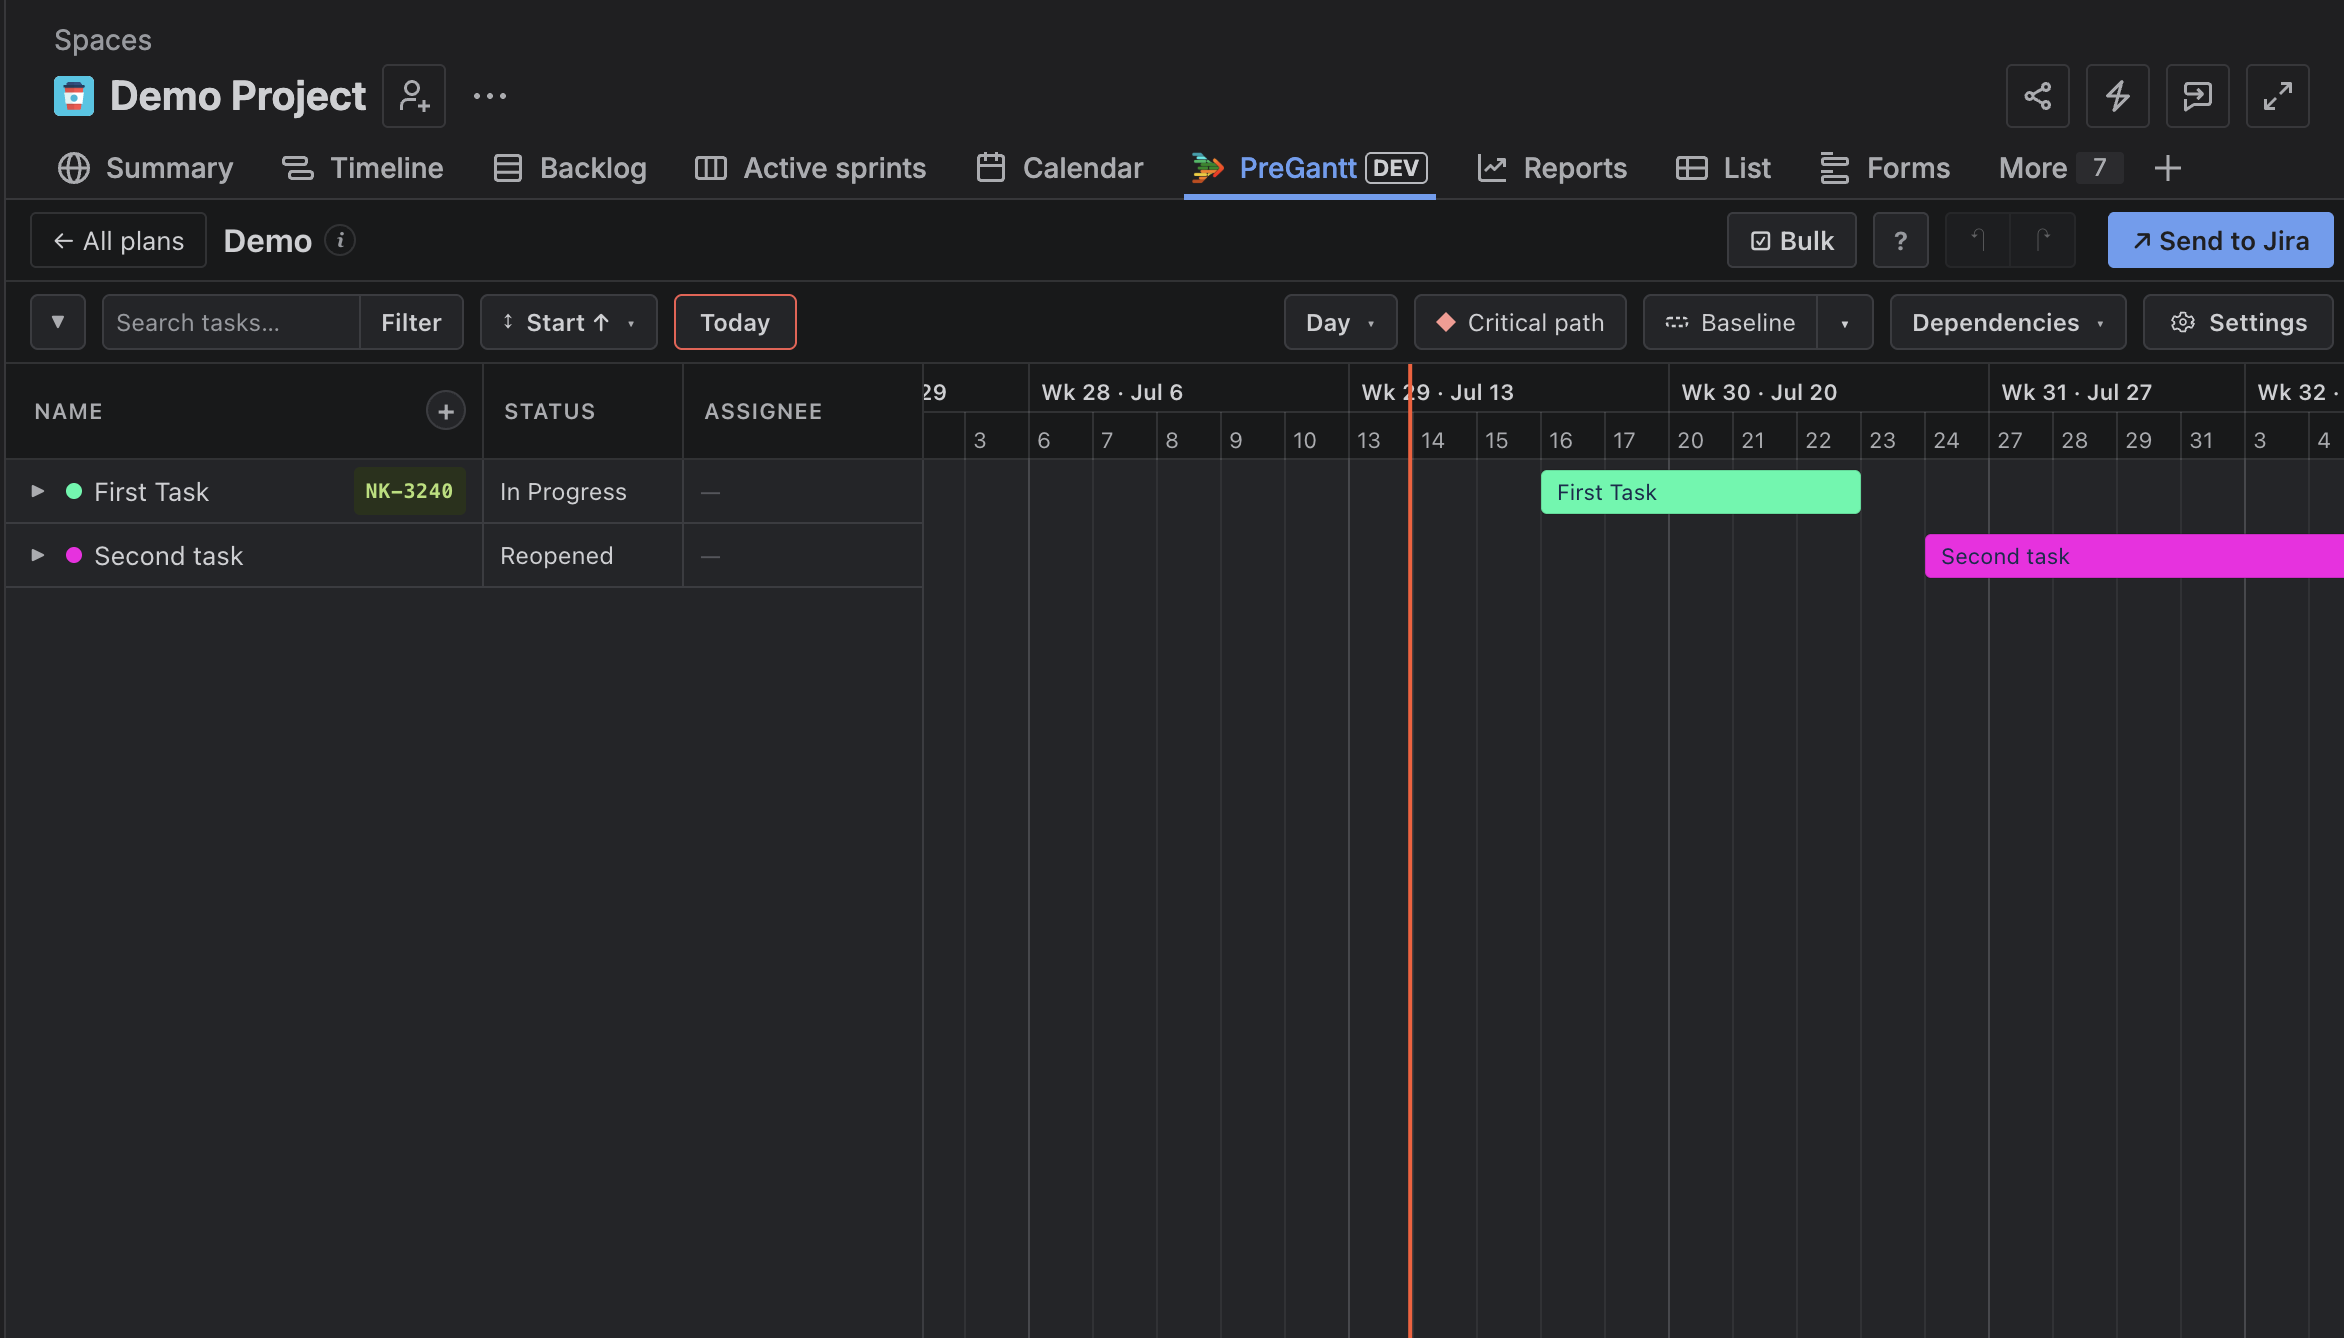Select the green First Task Gantt bar

click(1700, 492)
